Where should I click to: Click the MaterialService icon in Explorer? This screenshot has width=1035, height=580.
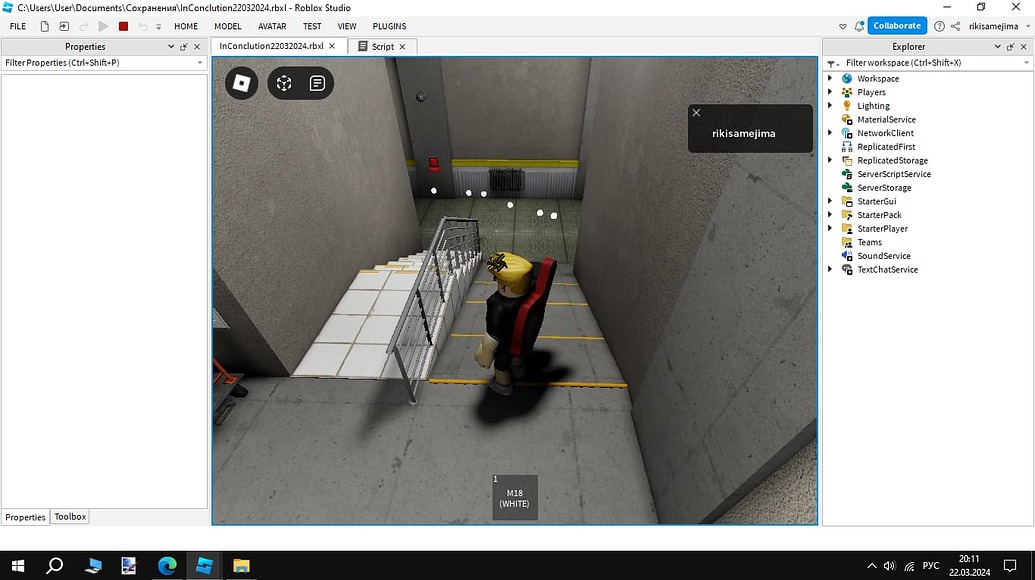pyautogui.click(x=847, y=119)
